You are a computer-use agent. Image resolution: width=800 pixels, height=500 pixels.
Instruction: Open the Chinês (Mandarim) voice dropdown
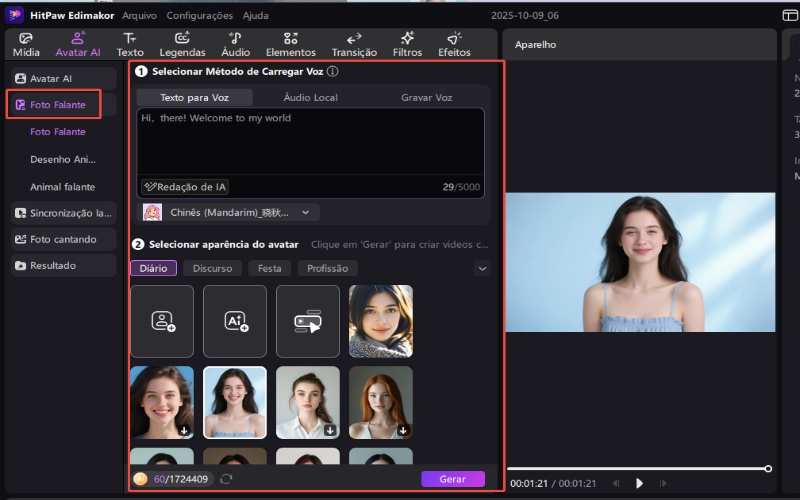230,212
